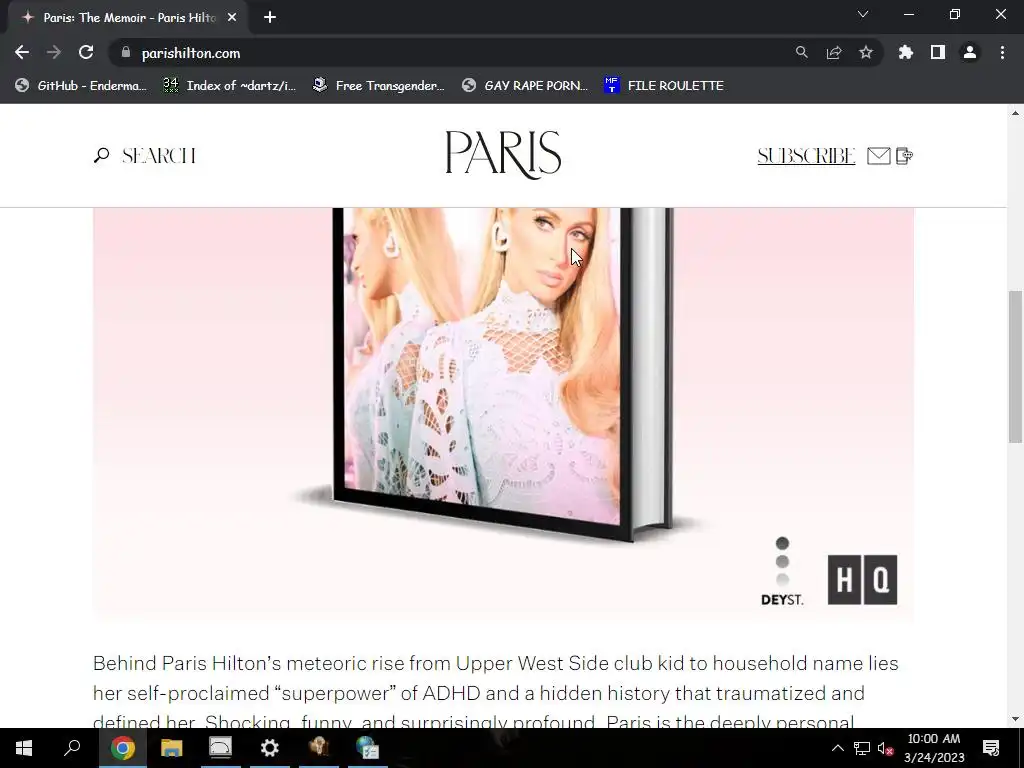
Task: Open the Settings gear on the taskbar
Action: pos(269,748)
